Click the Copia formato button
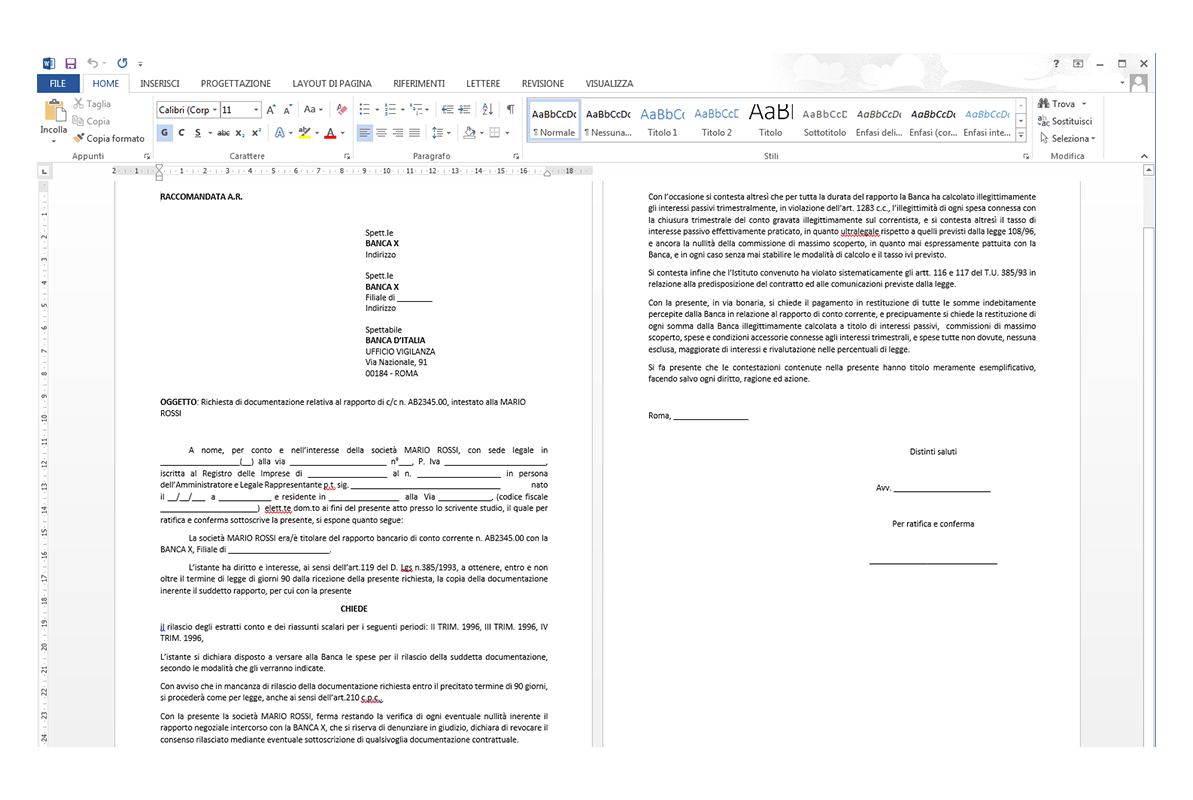 click(x=109, y=139)
